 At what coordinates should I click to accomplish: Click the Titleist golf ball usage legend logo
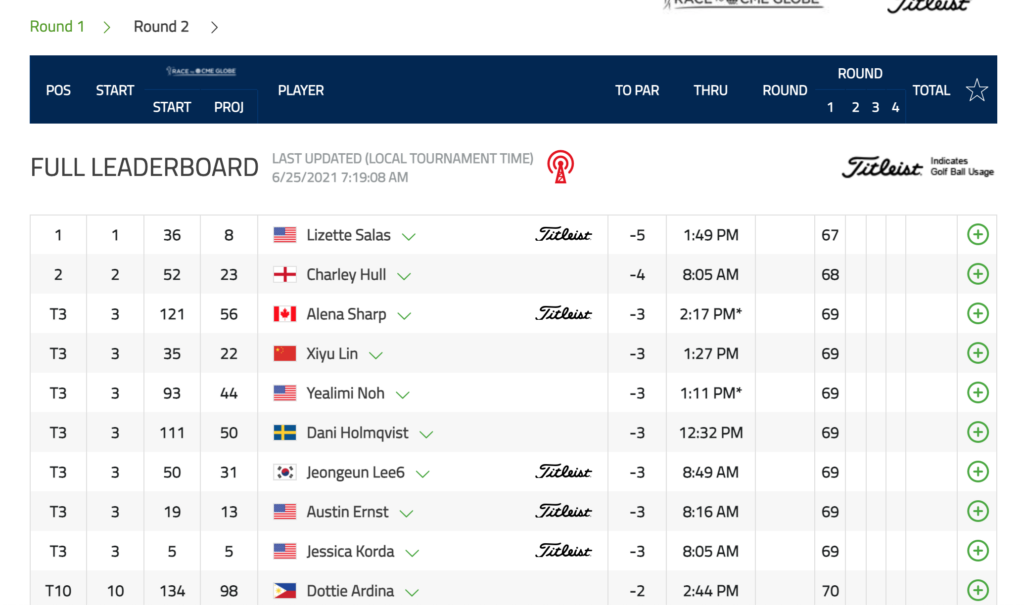point(882,167)
